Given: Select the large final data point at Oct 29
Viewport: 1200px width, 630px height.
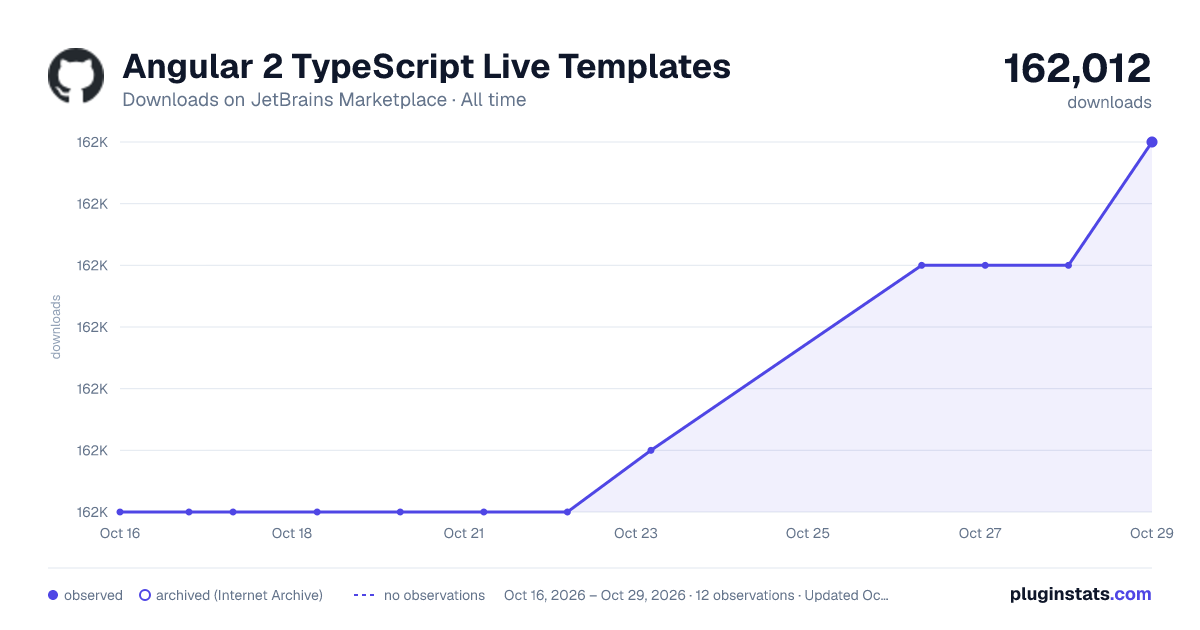Looking at the screenshot, I should [1152, 142].
